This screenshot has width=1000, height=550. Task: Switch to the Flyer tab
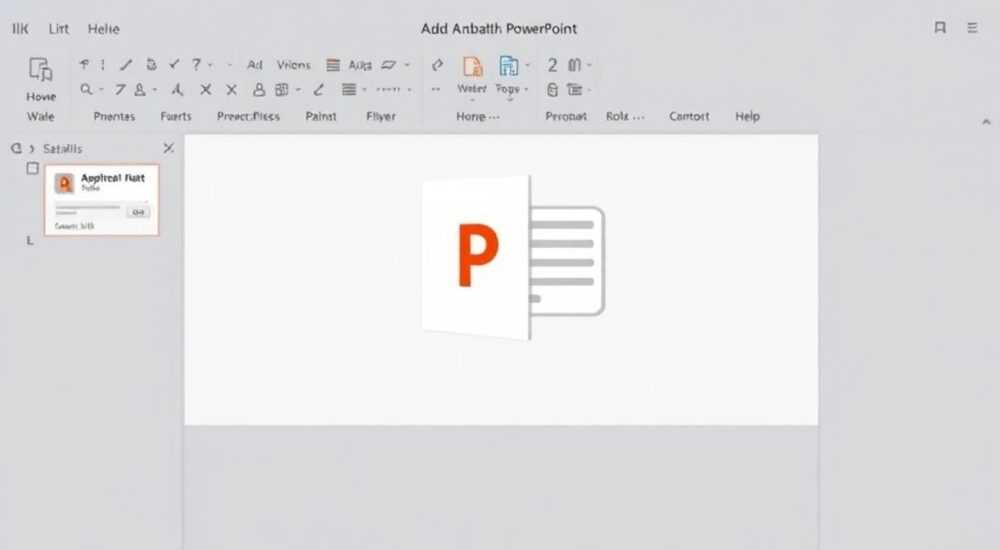pyautogui.click(x=381, y=116)
